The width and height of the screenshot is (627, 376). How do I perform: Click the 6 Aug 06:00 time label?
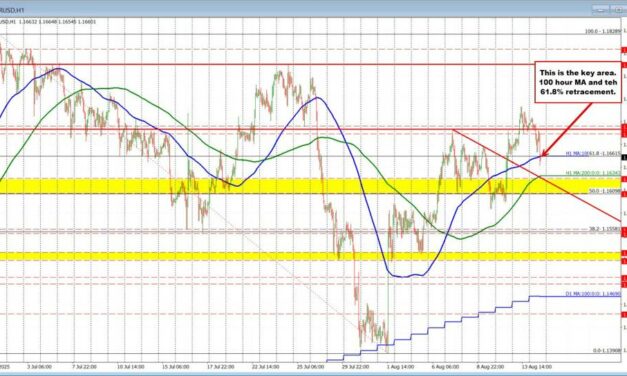tap(445, 366)
